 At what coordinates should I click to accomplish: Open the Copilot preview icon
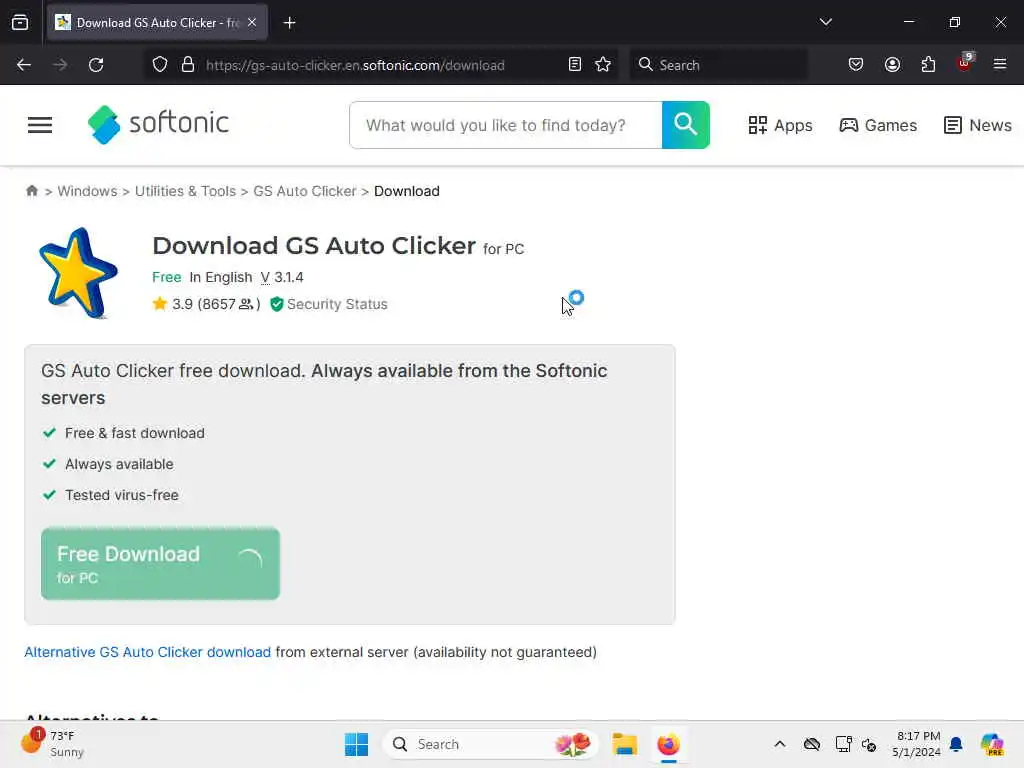pos(992,744)
